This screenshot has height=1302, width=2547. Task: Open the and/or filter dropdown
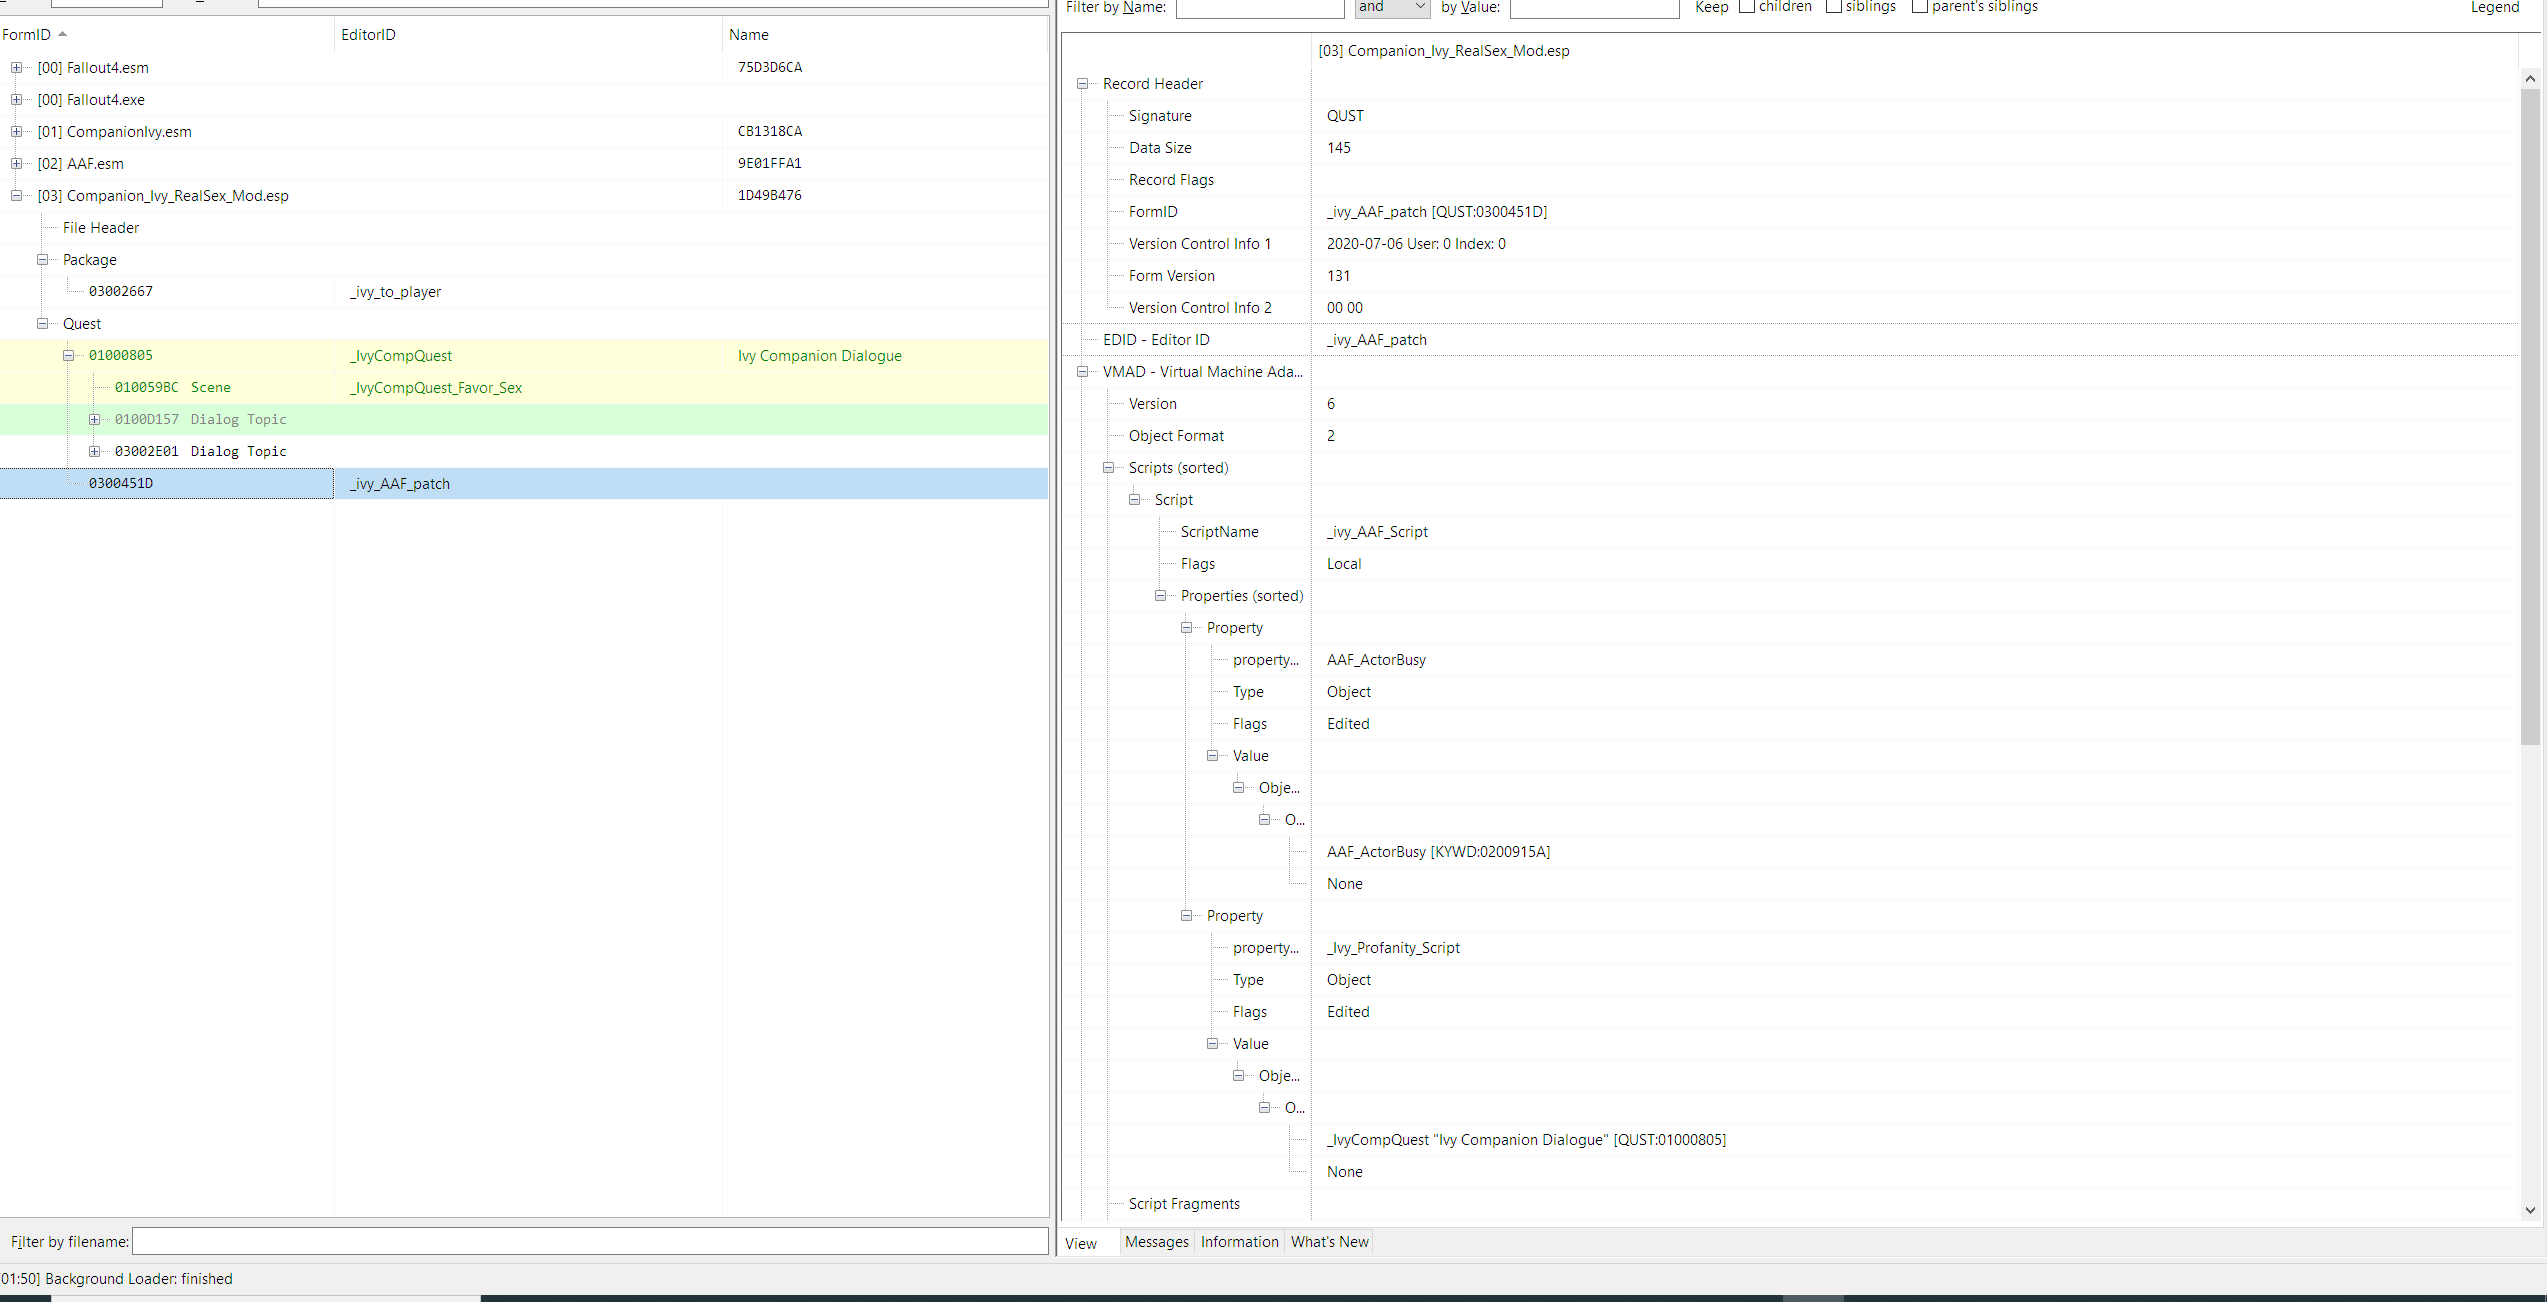coord(1393,7)
